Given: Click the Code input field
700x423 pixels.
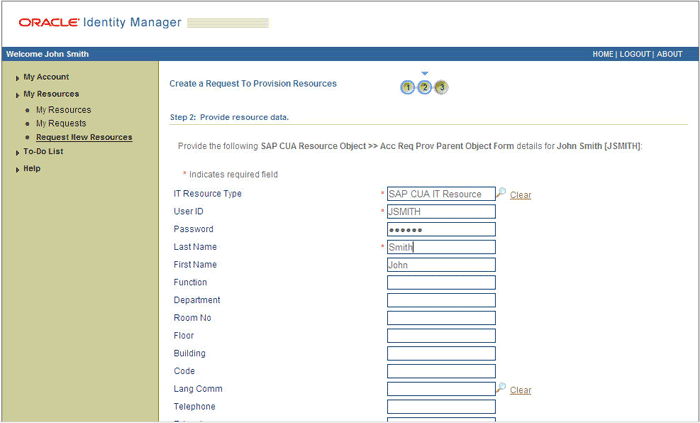Looking at the screenshot, I should (441, 371).
